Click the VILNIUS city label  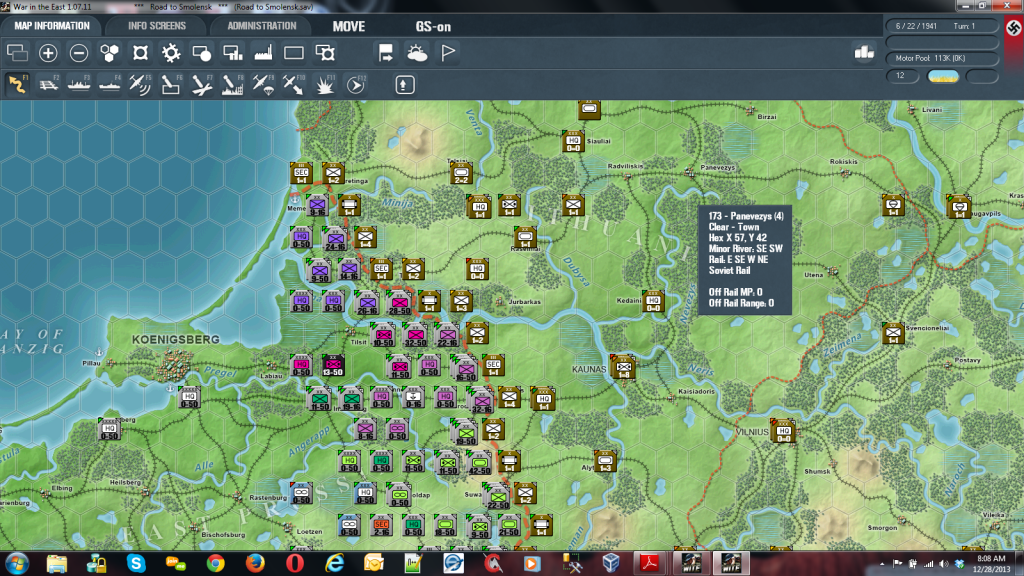coord(752,432)
